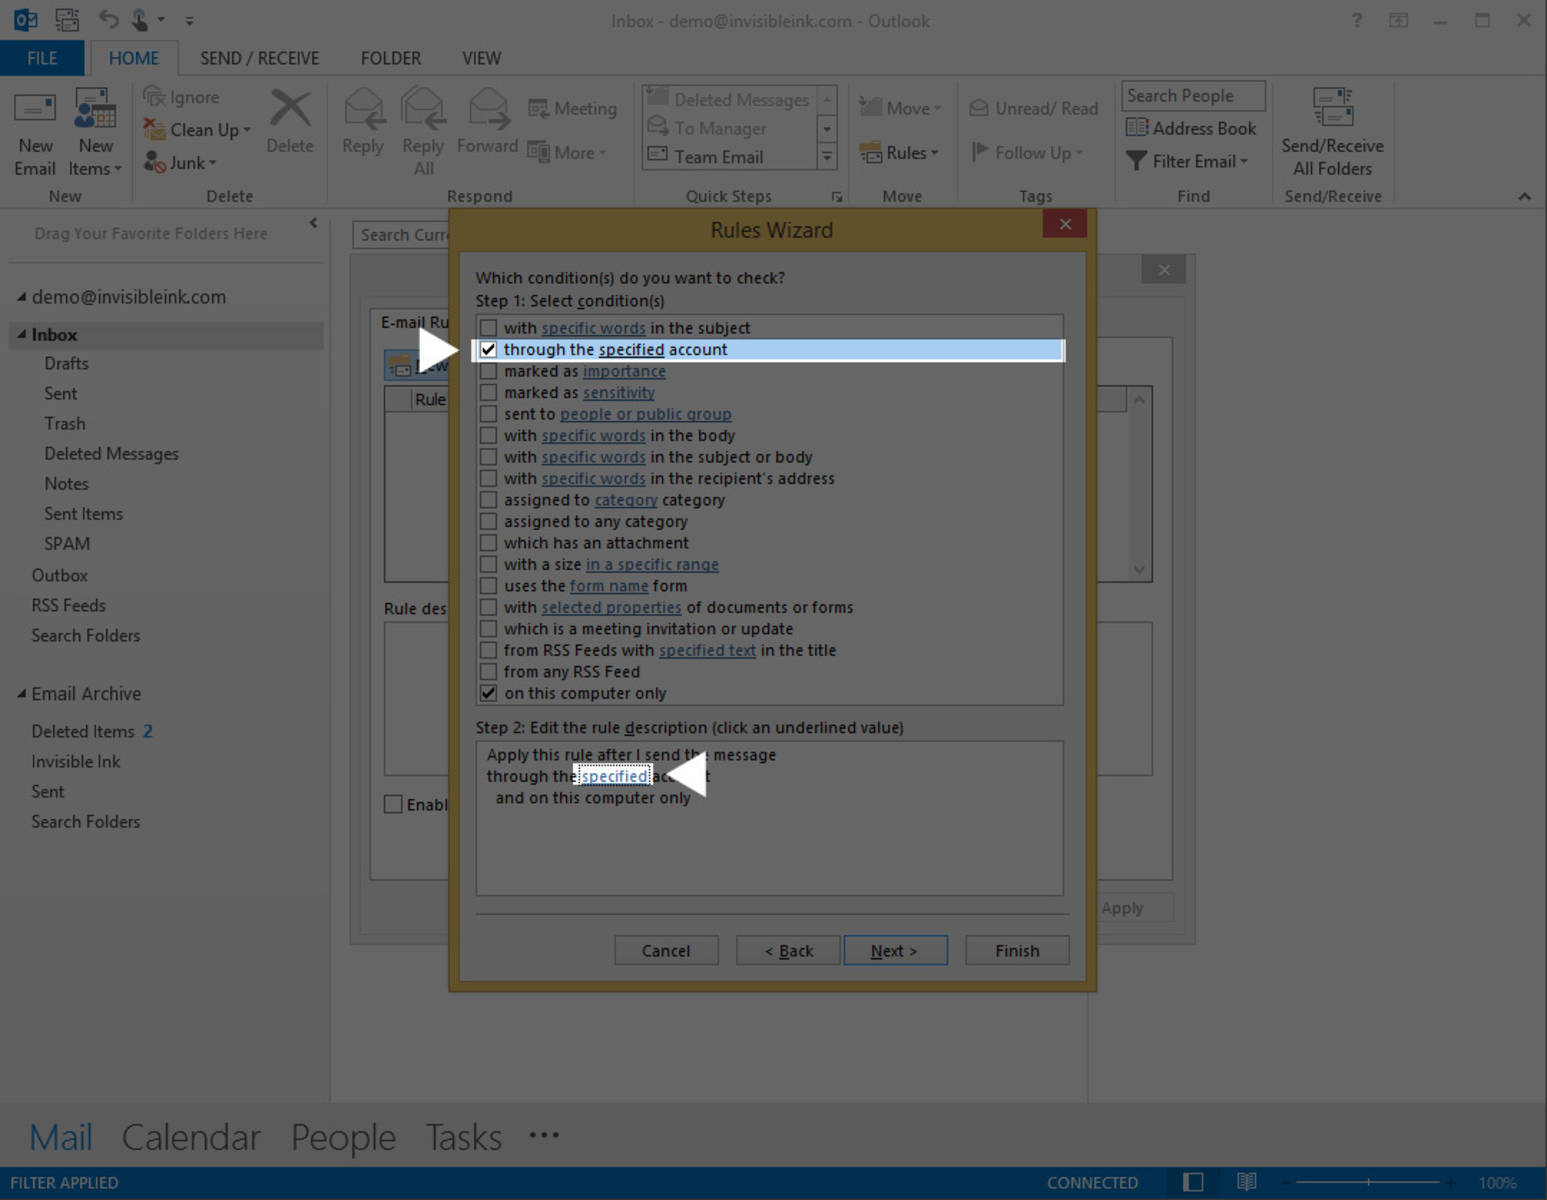Viewport: 1547px width, 1200px height.
Task: Open the Address Book
Action: pos(1191,128)
